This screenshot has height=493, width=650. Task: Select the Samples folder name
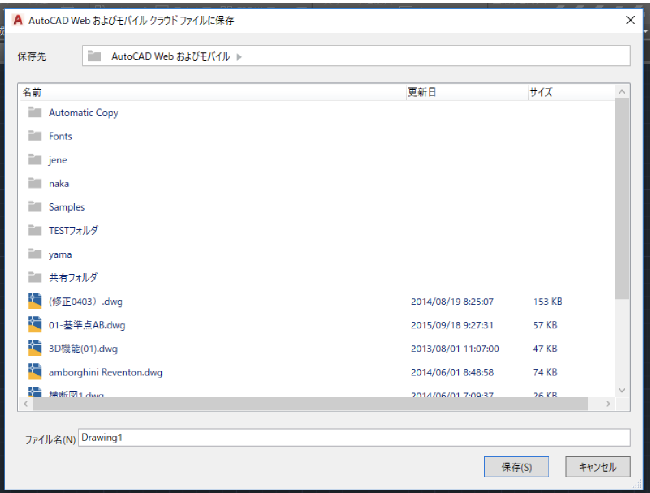coord(67,207)
